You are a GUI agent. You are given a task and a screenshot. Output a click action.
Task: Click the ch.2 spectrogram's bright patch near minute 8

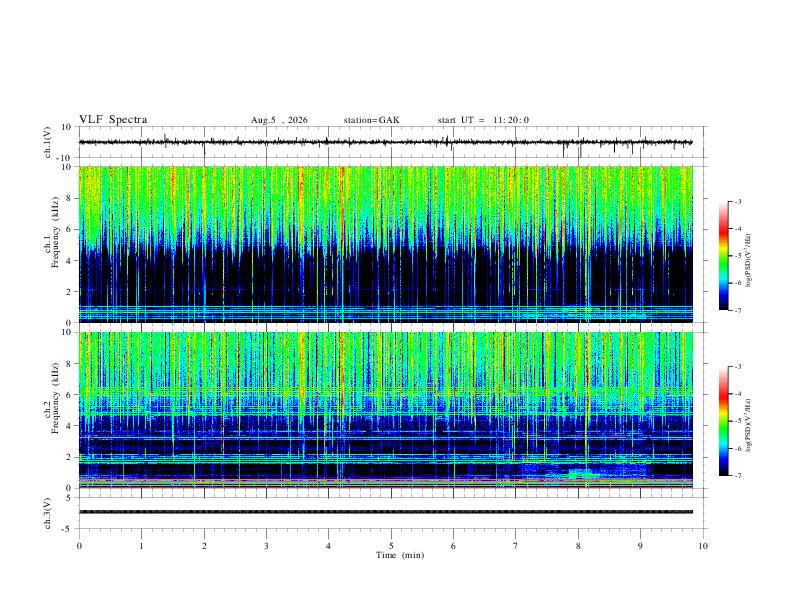pos(582,473)
